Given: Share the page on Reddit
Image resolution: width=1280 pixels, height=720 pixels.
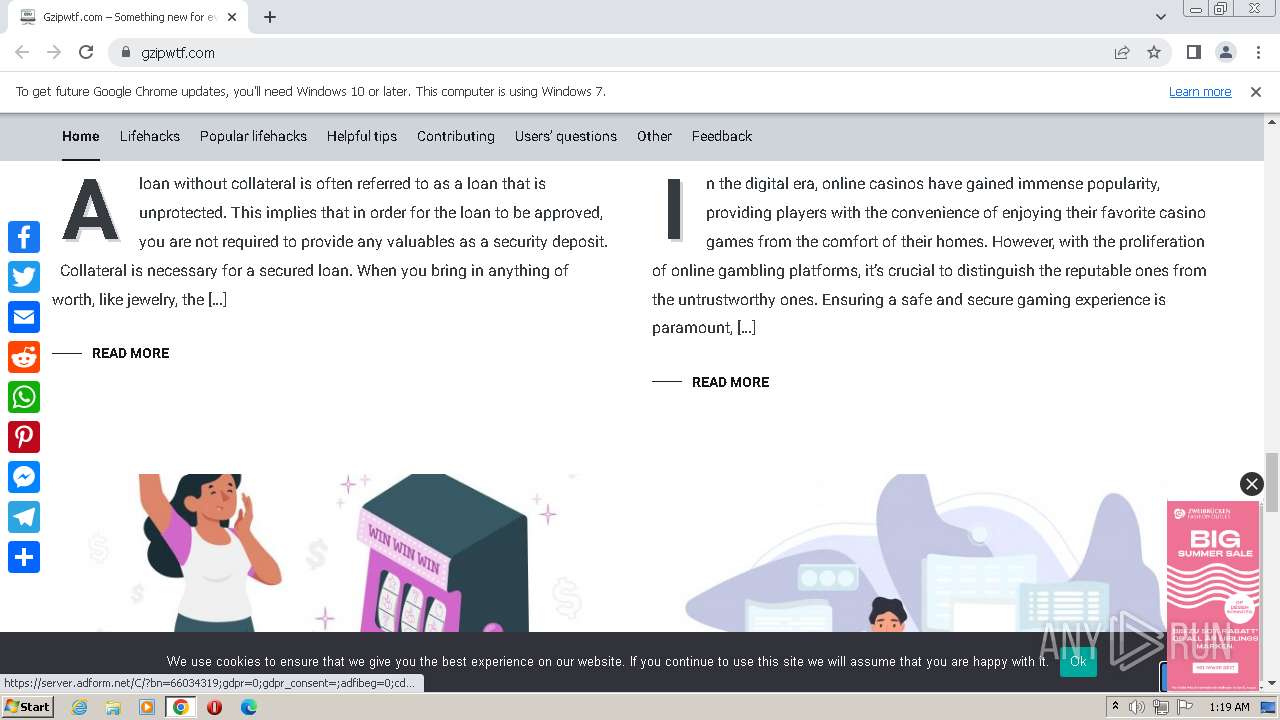Looking at the screenshot, I should (24, 357).
